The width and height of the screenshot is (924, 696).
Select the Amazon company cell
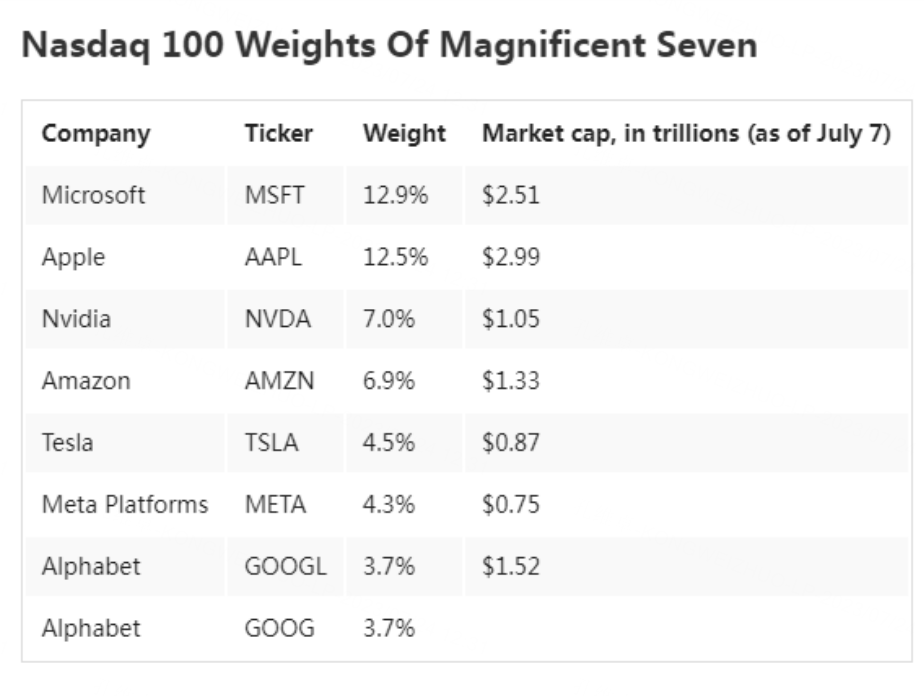(x=86, y=381)
